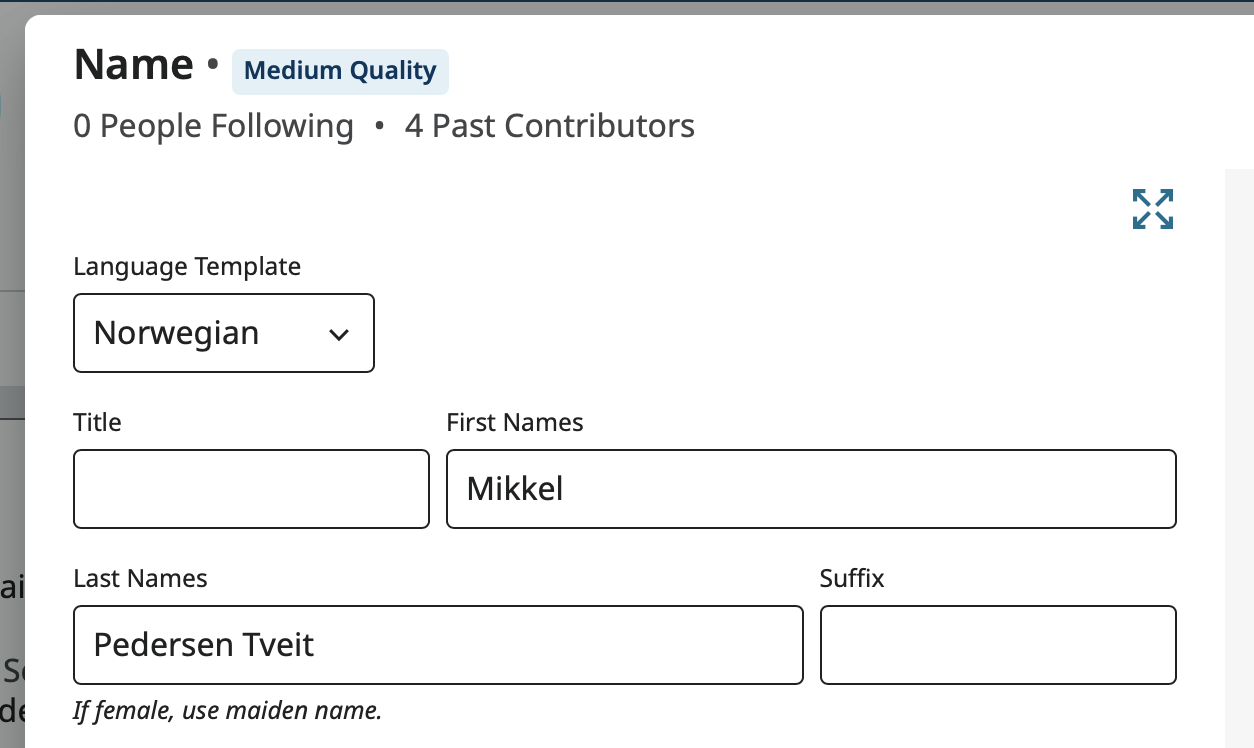Click the chevron arrow in the Norwegian selector
This screenshot has width=1254, height=748.
(339, 335)
